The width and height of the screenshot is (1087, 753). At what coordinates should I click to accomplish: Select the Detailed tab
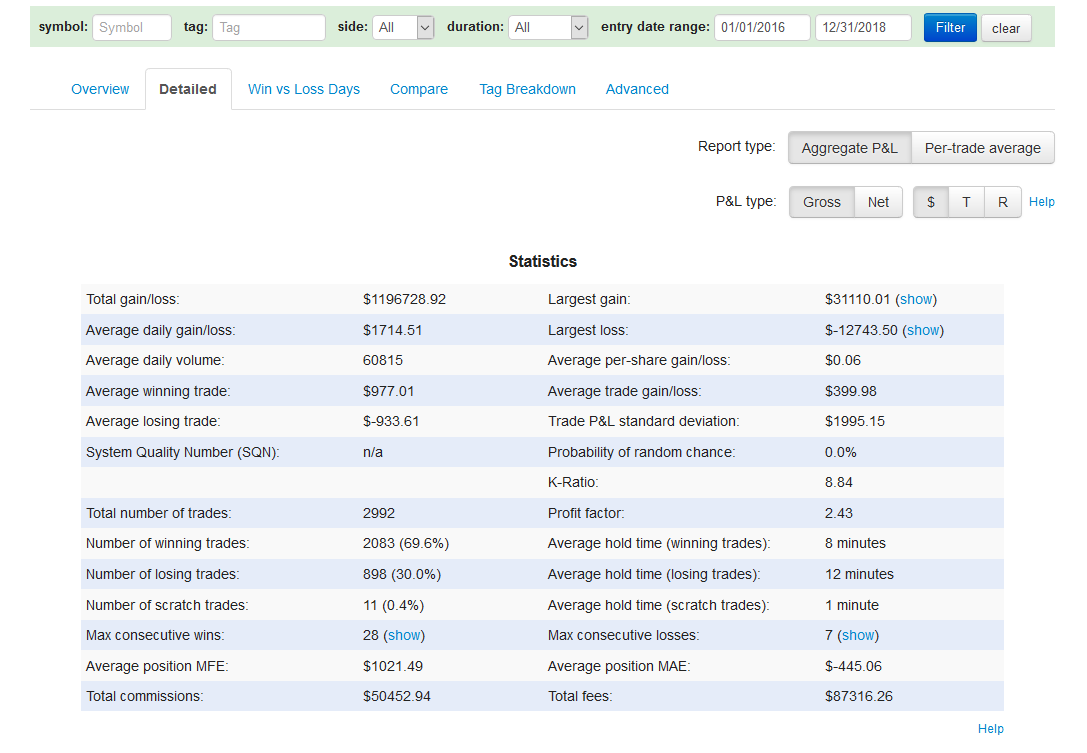(x=188, y=89)
